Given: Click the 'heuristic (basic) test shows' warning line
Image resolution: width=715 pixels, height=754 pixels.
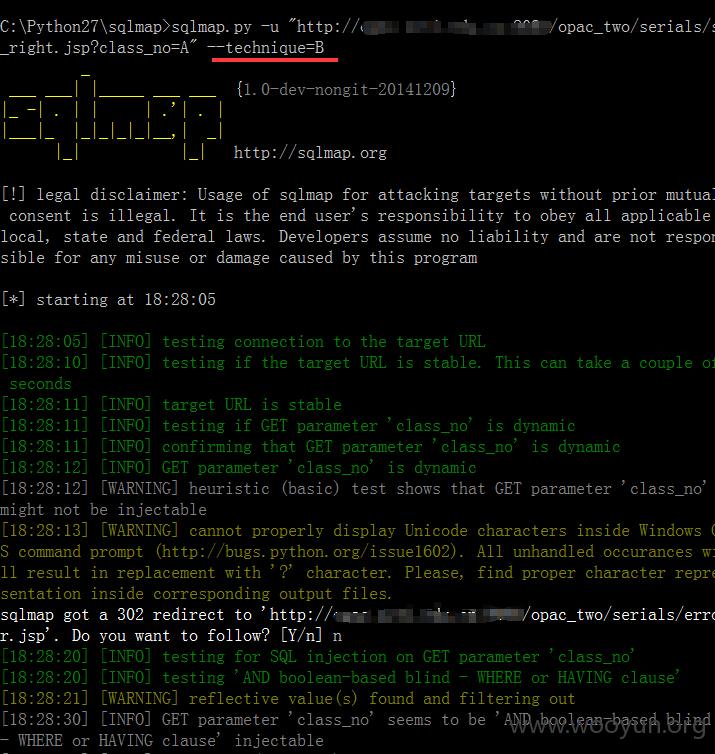Looking at the screenshot, I should click(x=354, y=489).
